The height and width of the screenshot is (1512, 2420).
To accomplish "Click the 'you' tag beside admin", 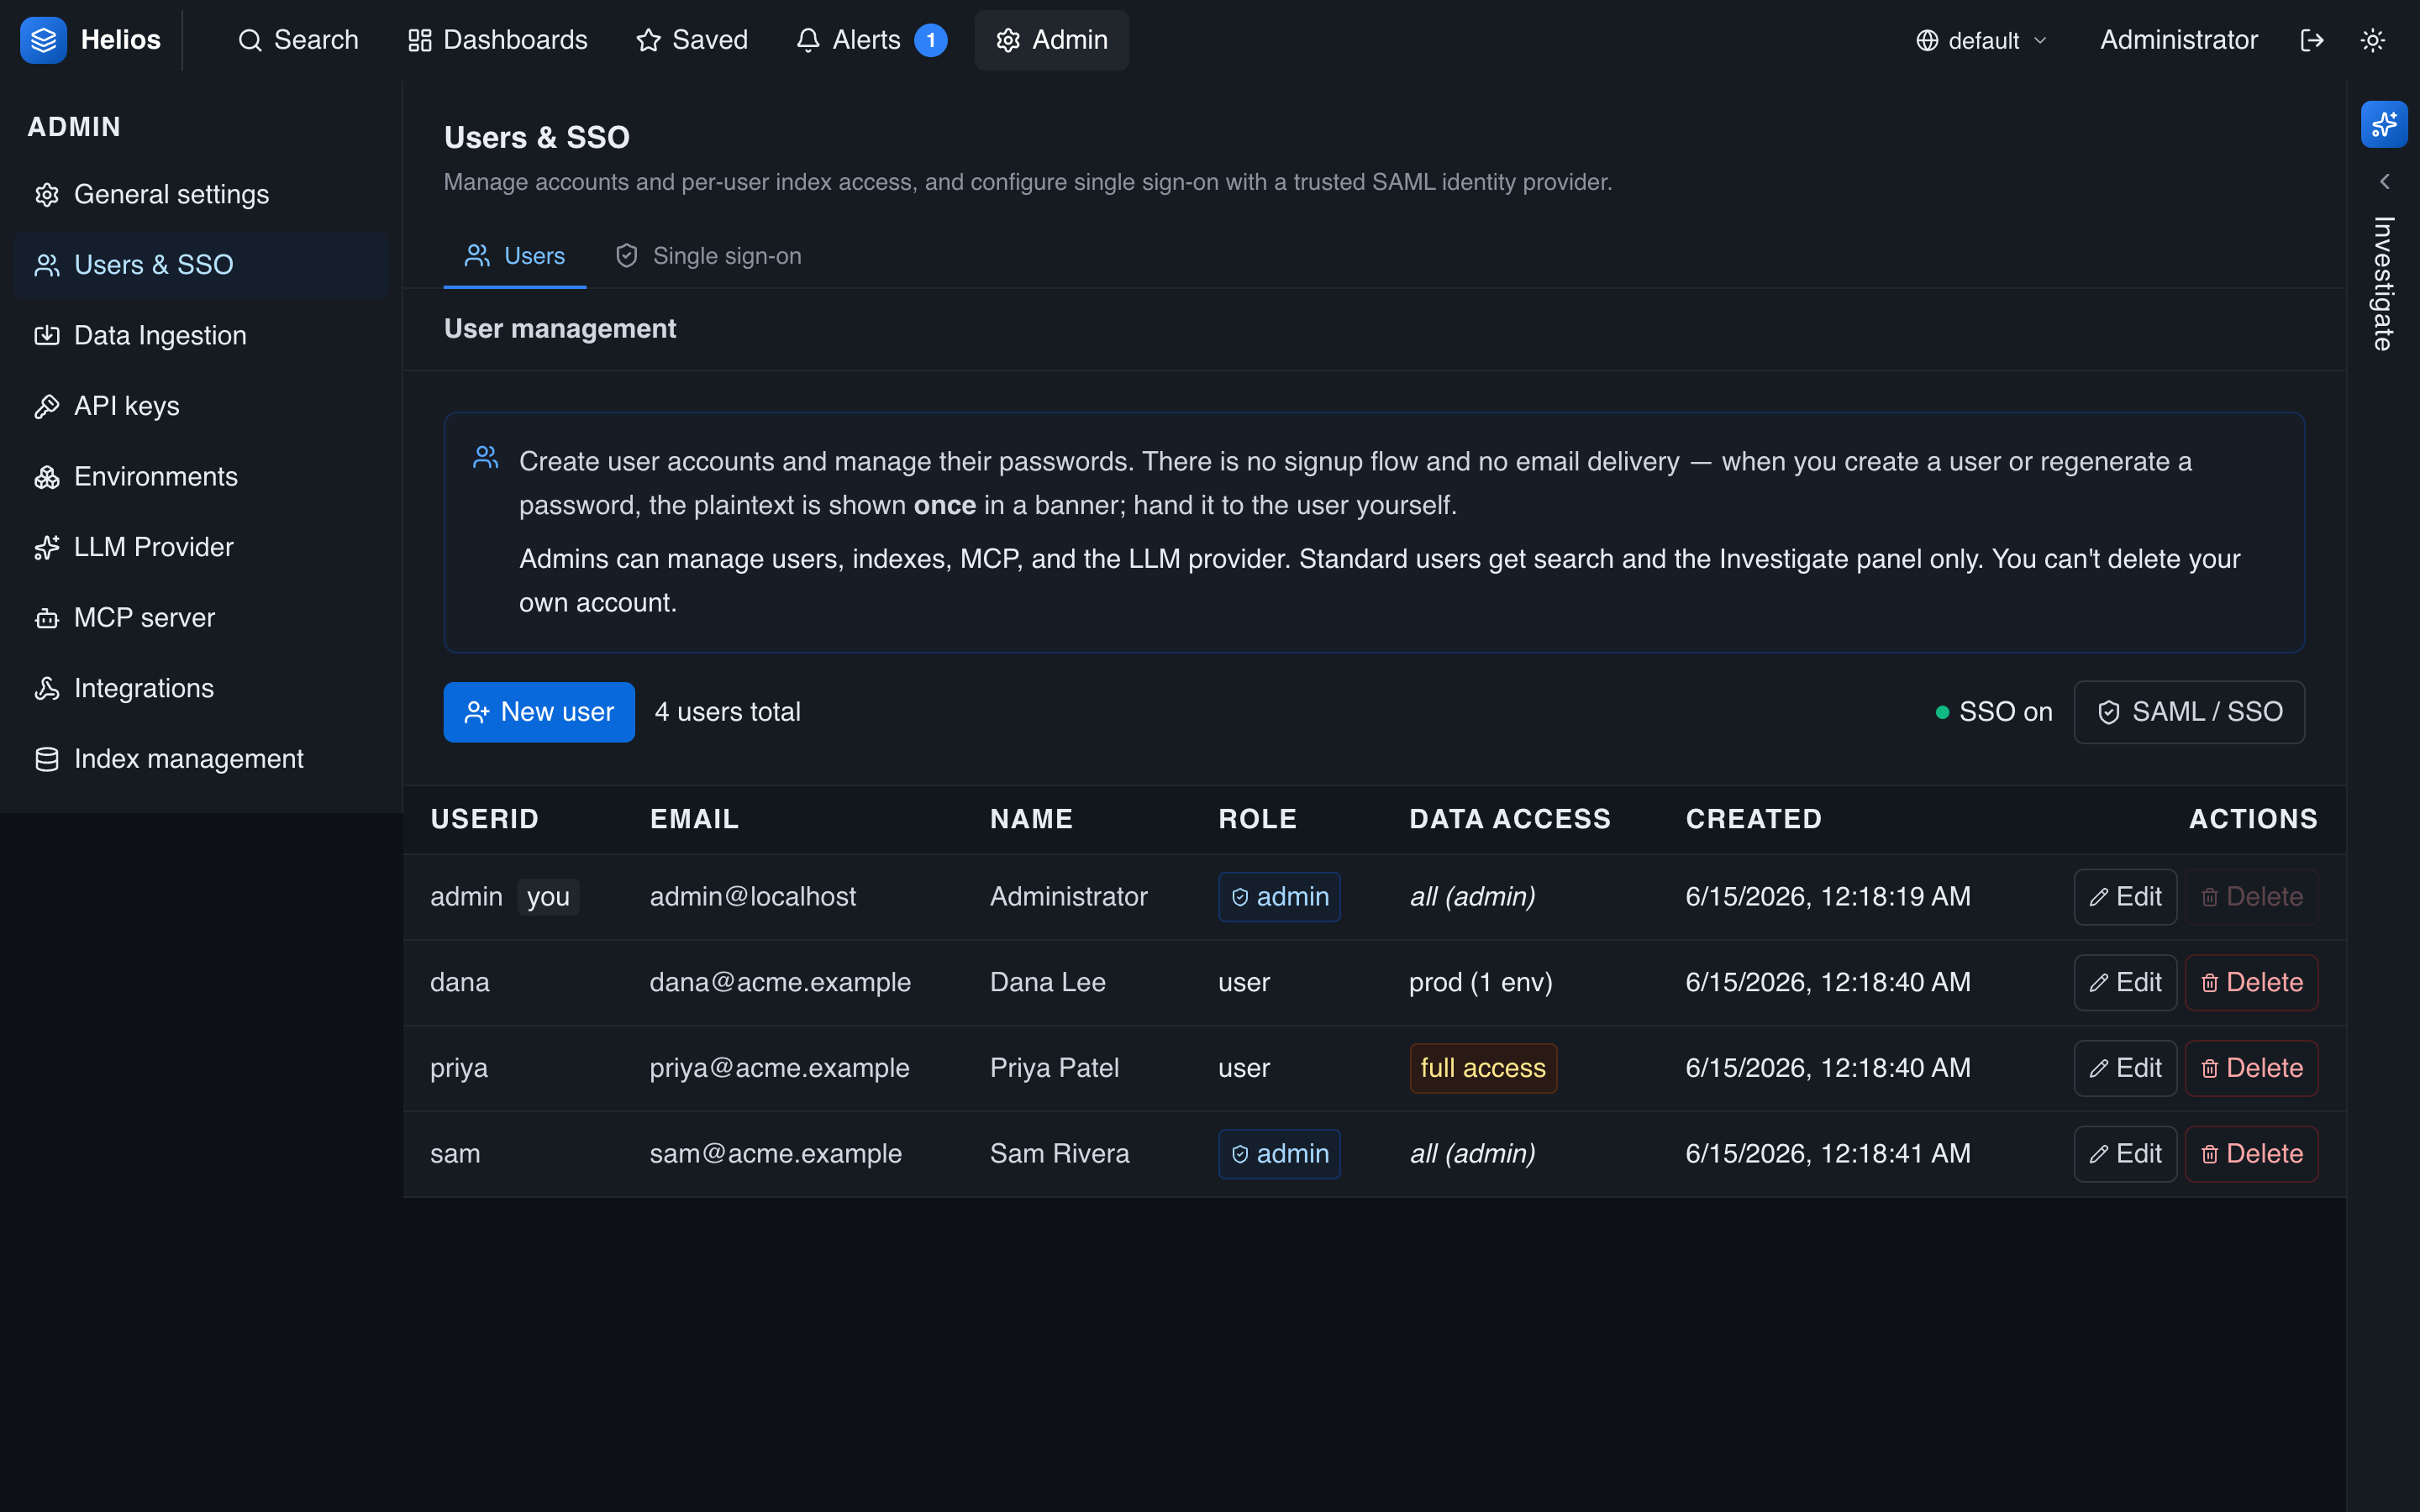I will [x=548, y=897].
